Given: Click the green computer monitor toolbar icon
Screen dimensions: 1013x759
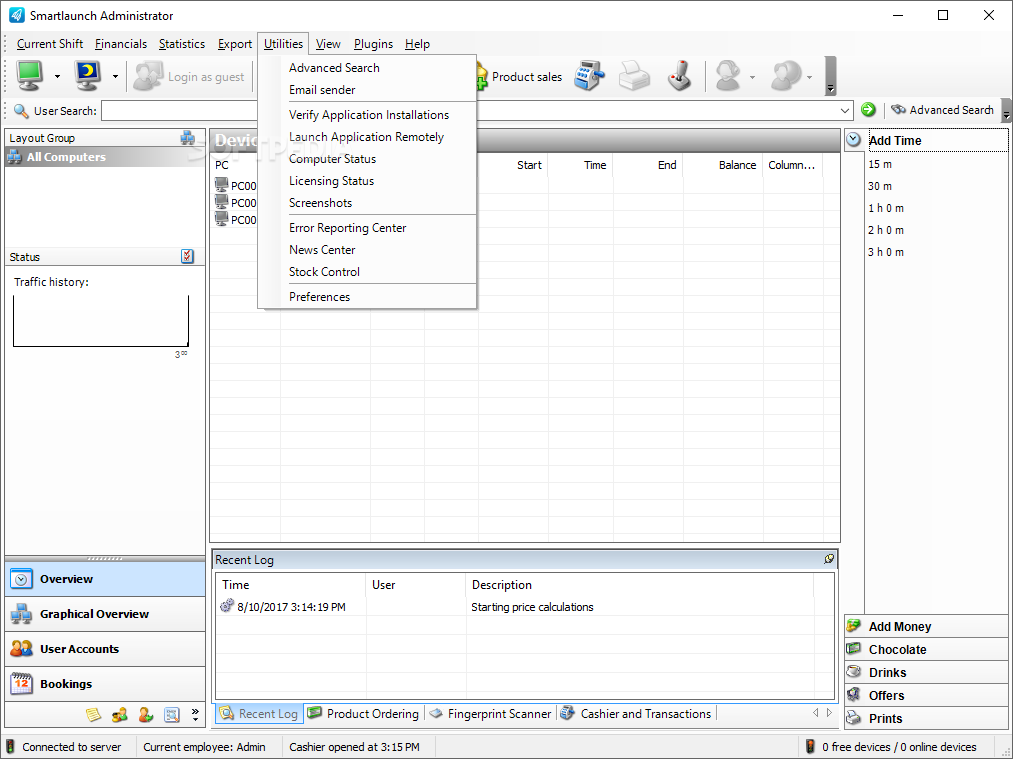Looking at the screenshot, I should [x=30, y=76].
